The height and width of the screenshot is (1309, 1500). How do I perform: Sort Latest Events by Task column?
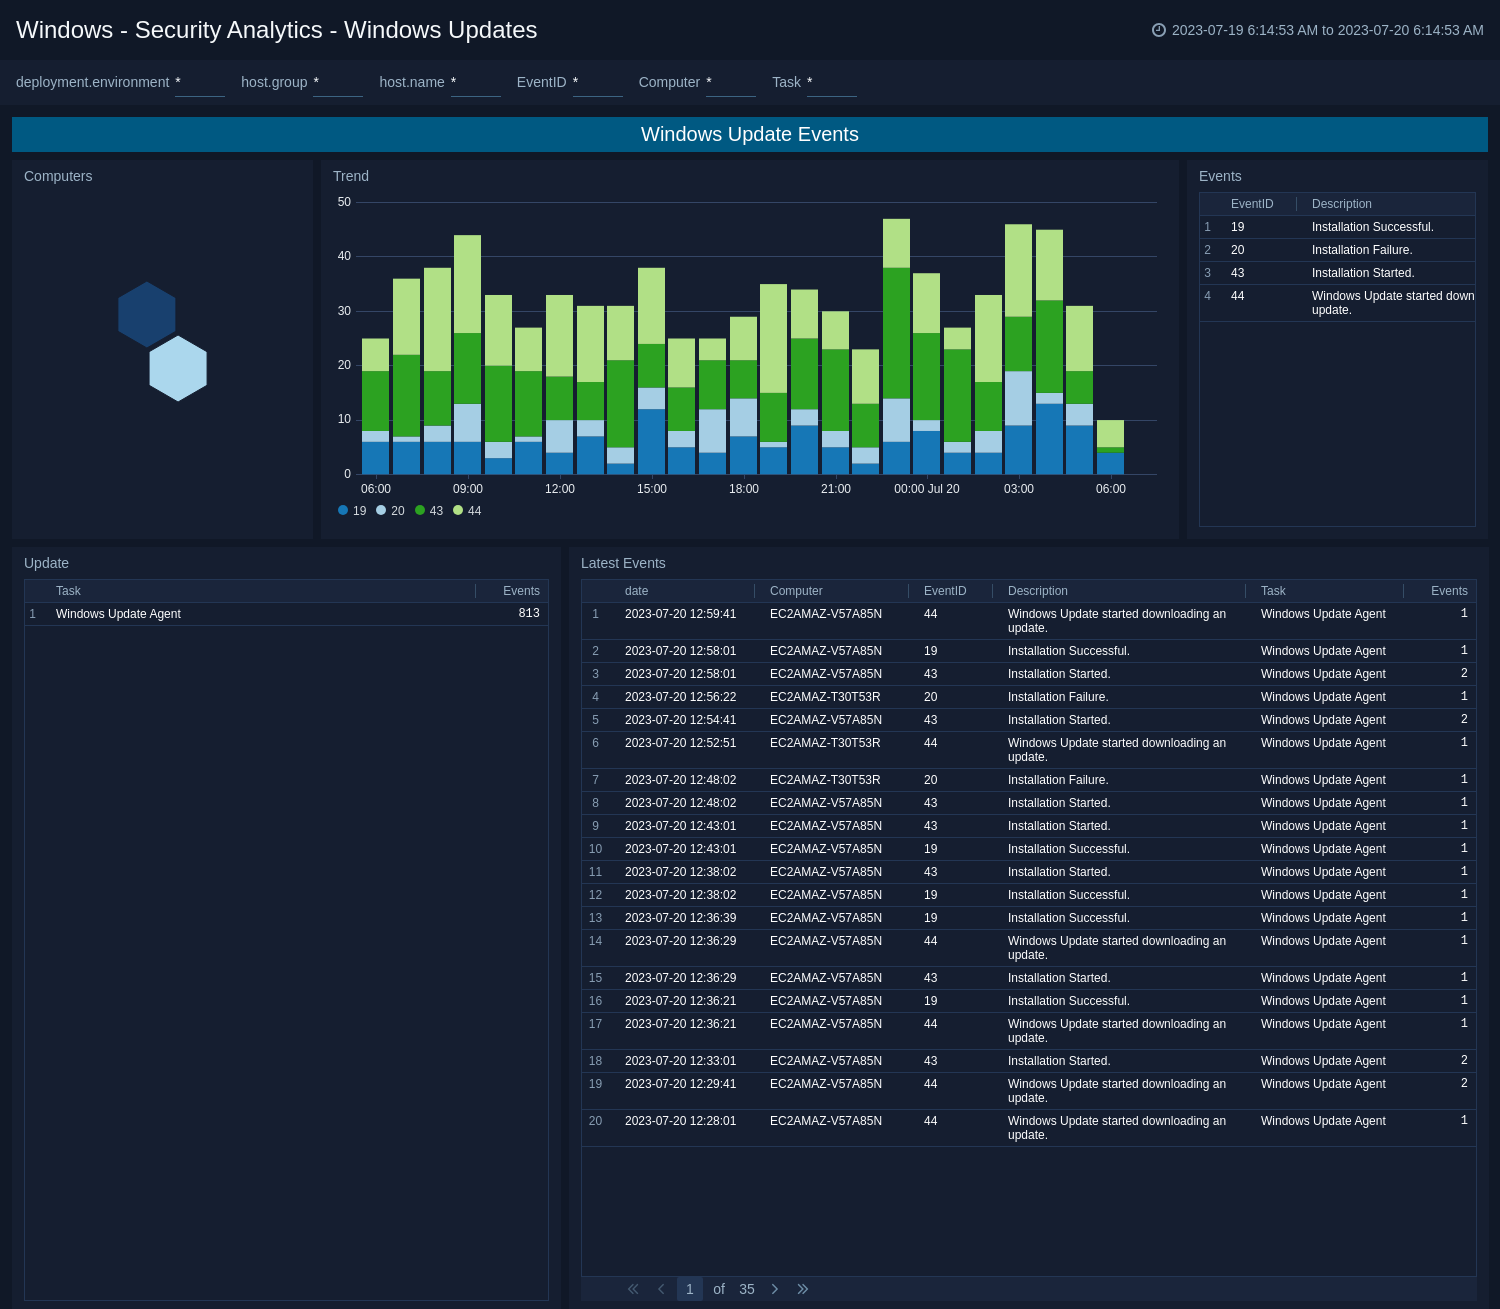coord(1273,591)
